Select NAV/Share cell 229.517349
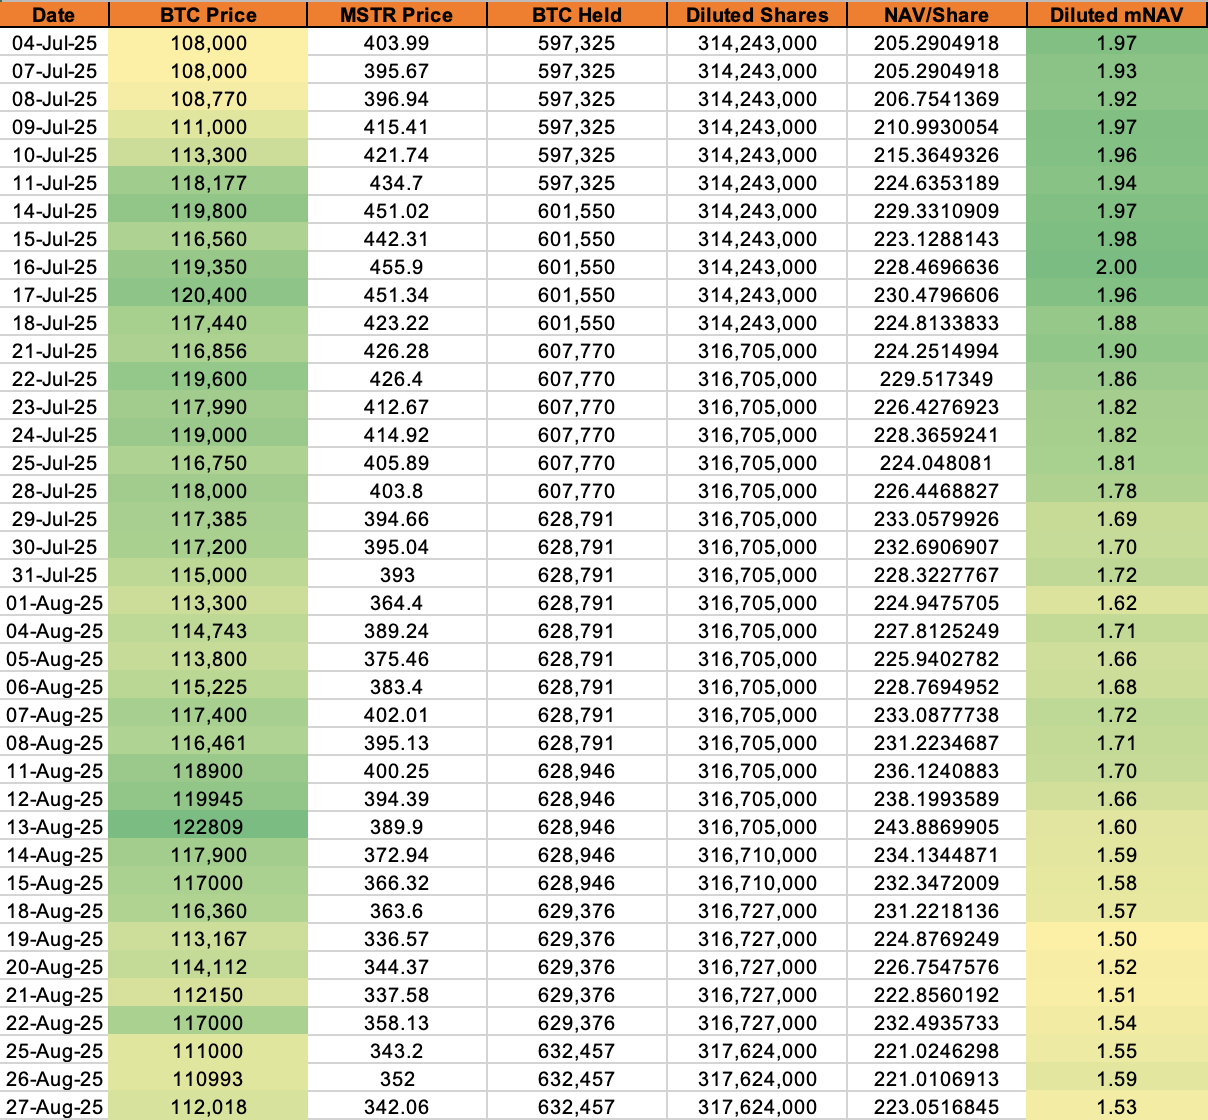Viewport: 1208px width, 1120px height. pos(937,379)
